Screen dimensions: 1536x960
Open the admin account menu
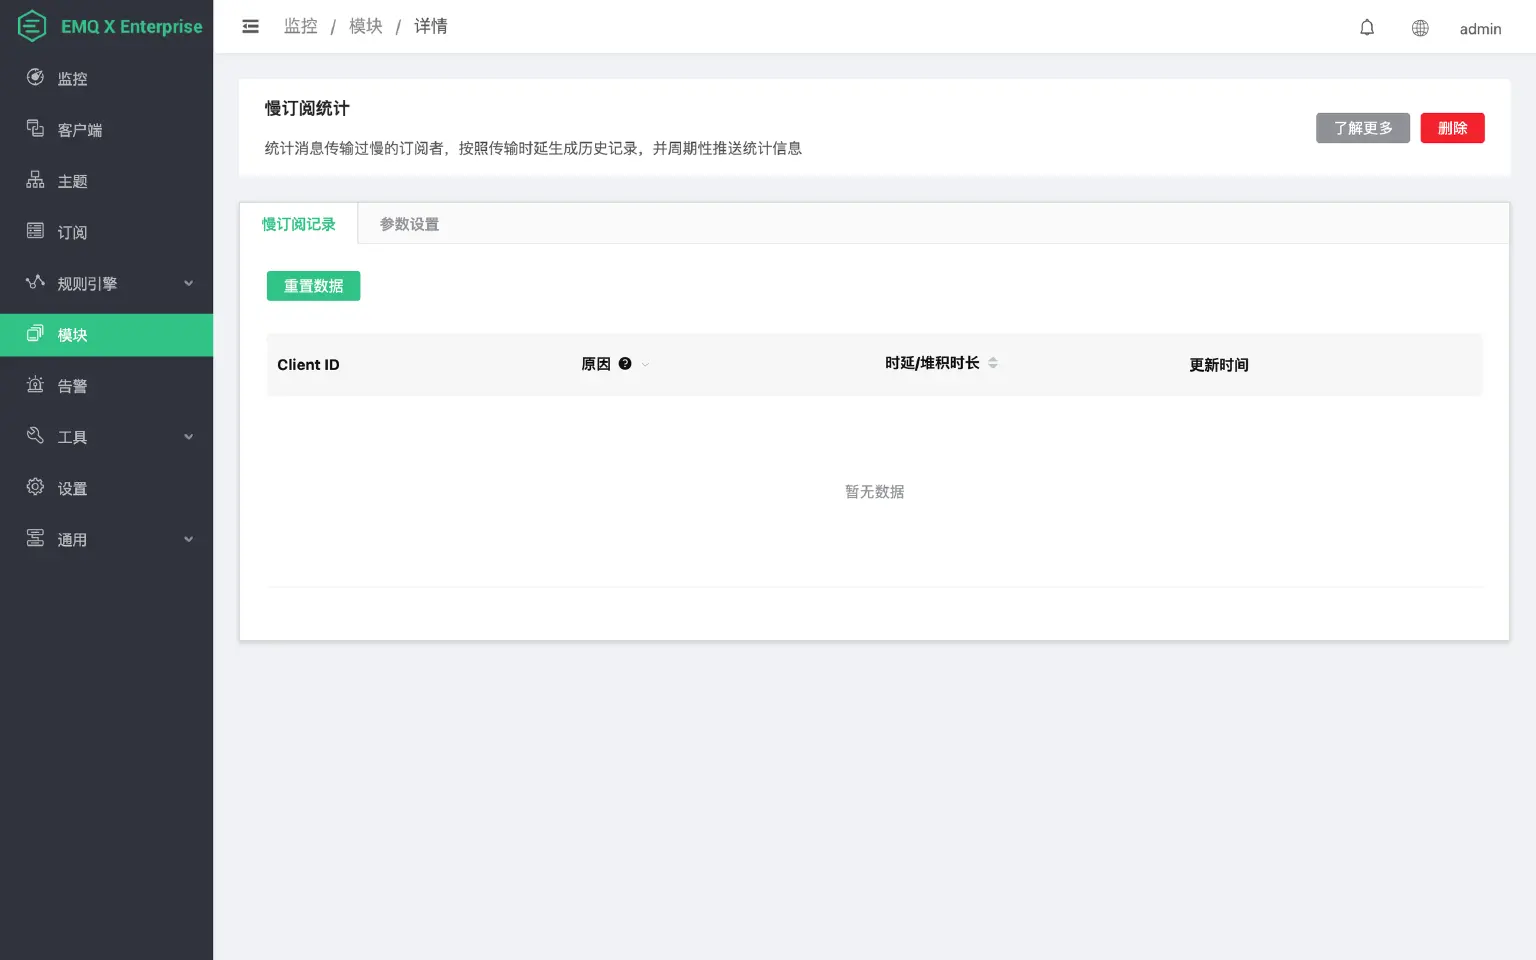(x=1480, y=29)
